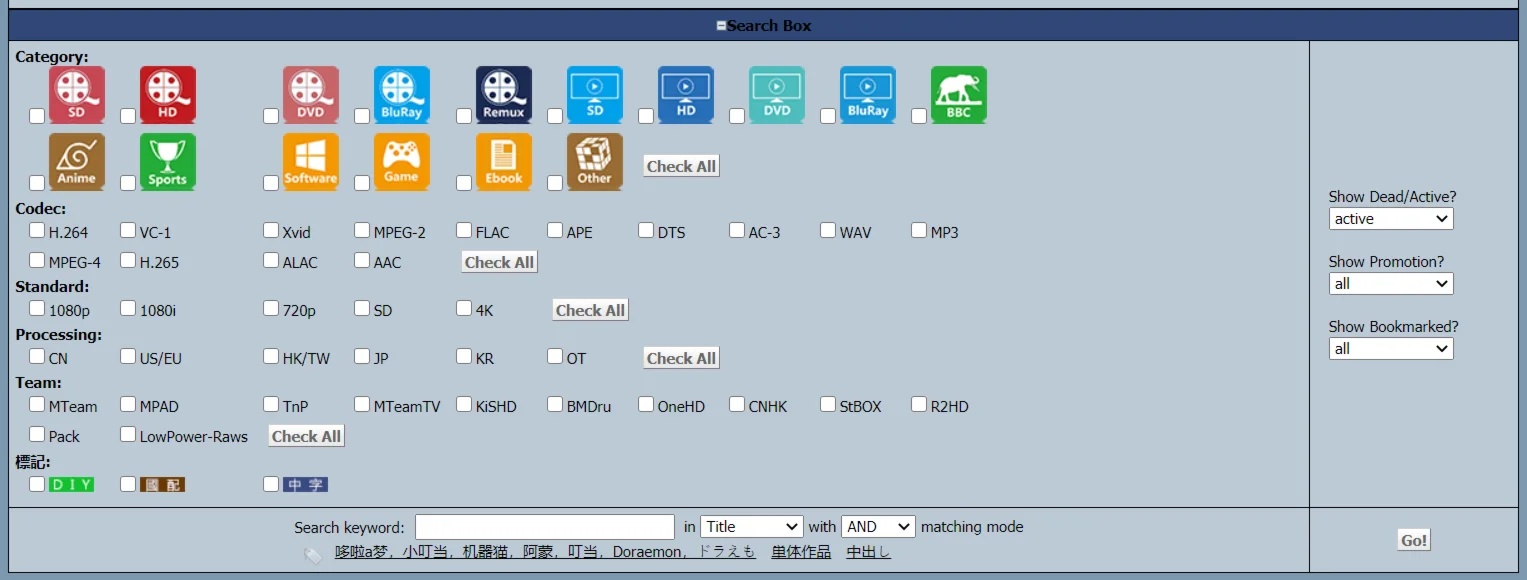This screenshot has height=580, width=1527.
Task: Click the blue 中字 tag badge
Action: click(305, 485)
